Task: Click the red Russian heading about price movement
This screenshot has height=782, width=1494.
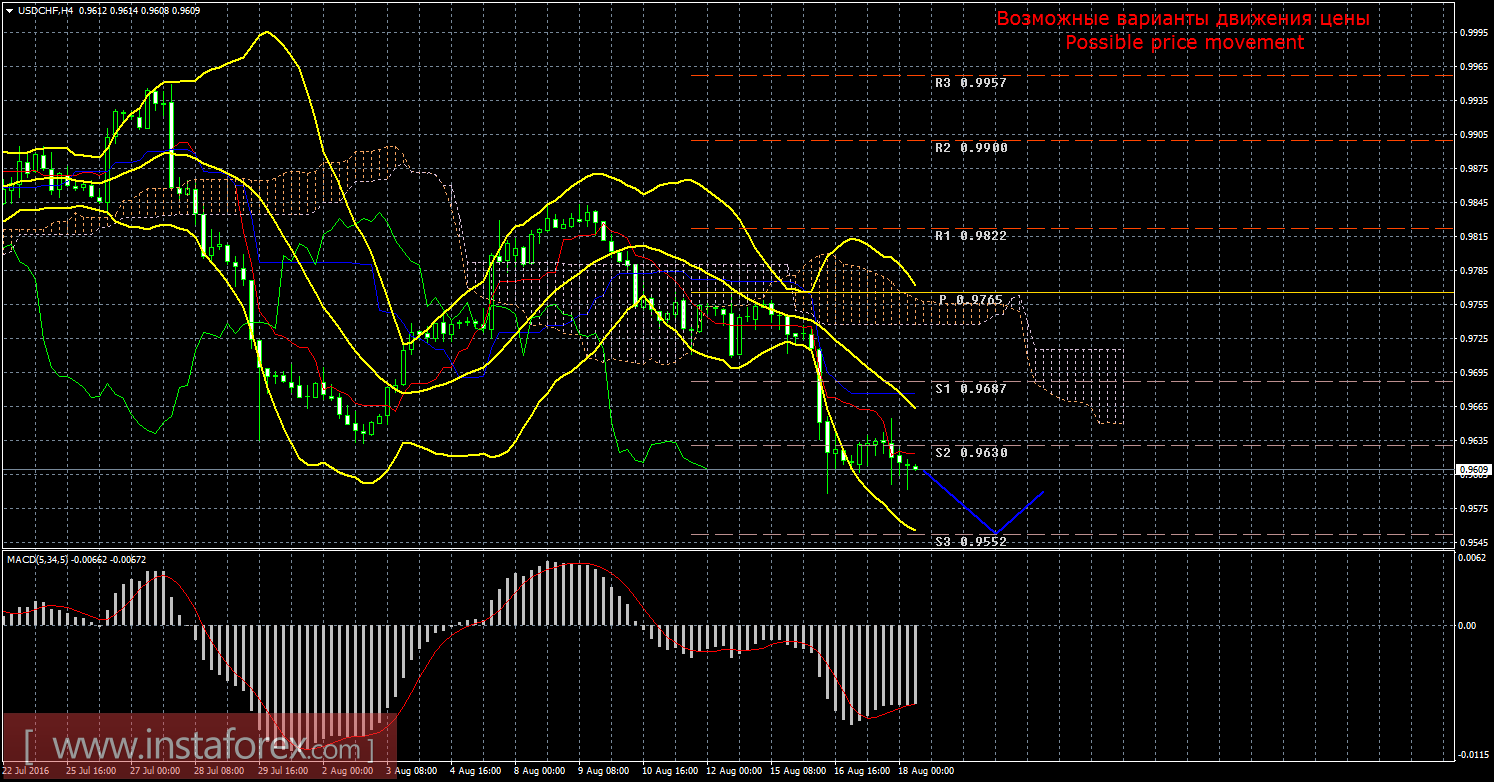Action: [x=1183, y=19]
